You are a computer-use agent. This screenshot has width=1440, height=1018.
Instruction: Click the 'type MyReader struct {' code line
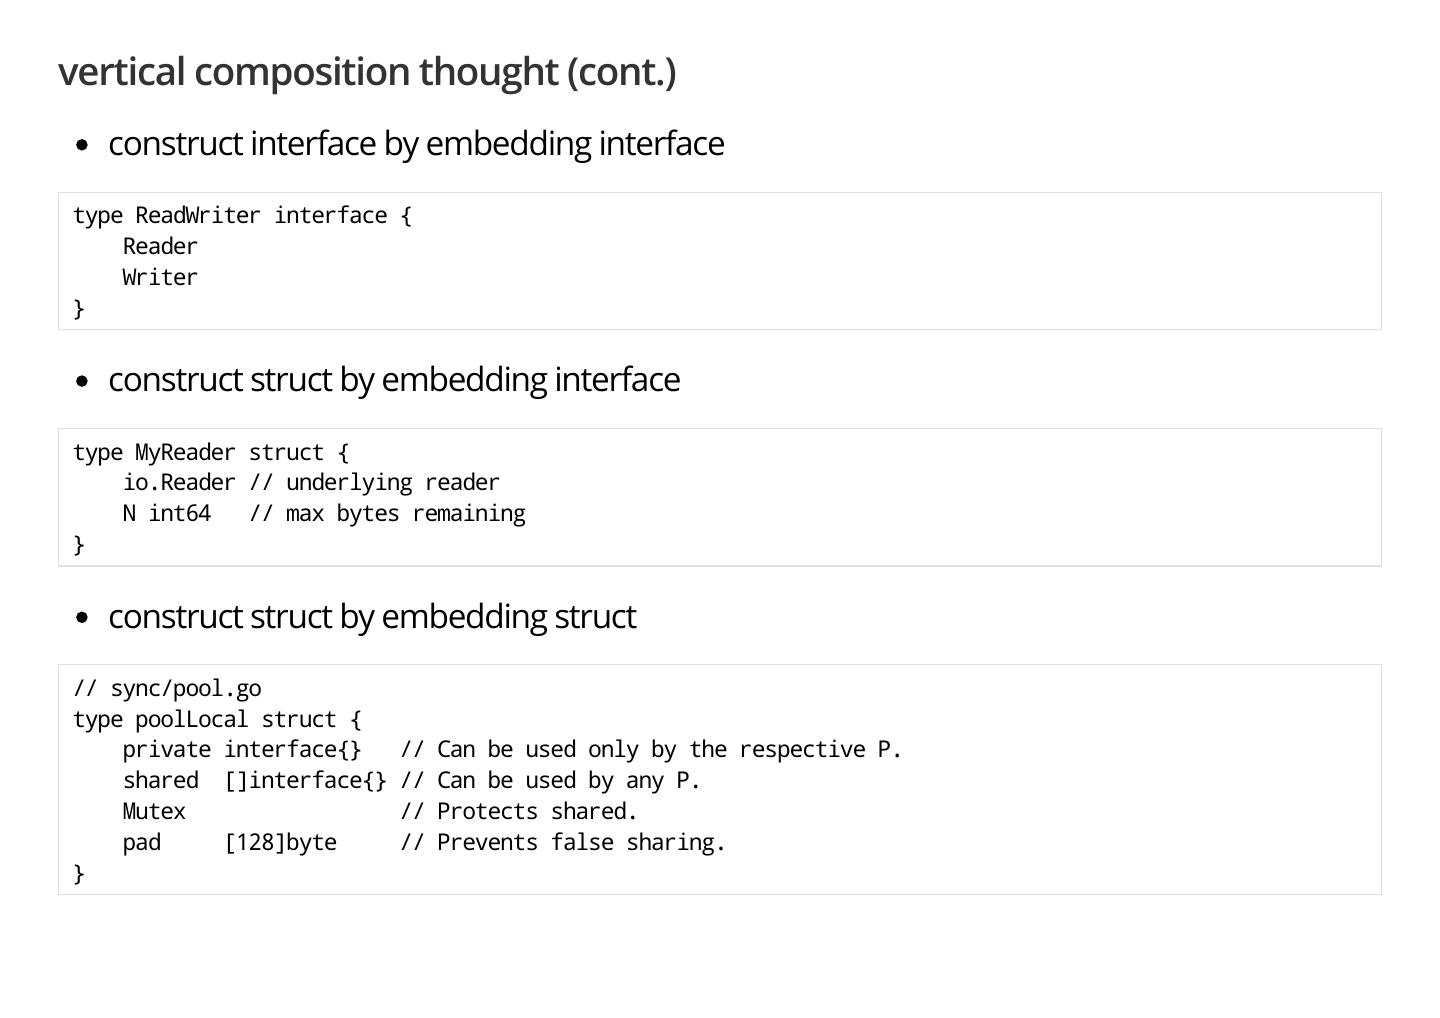click(x=211, y=453)
